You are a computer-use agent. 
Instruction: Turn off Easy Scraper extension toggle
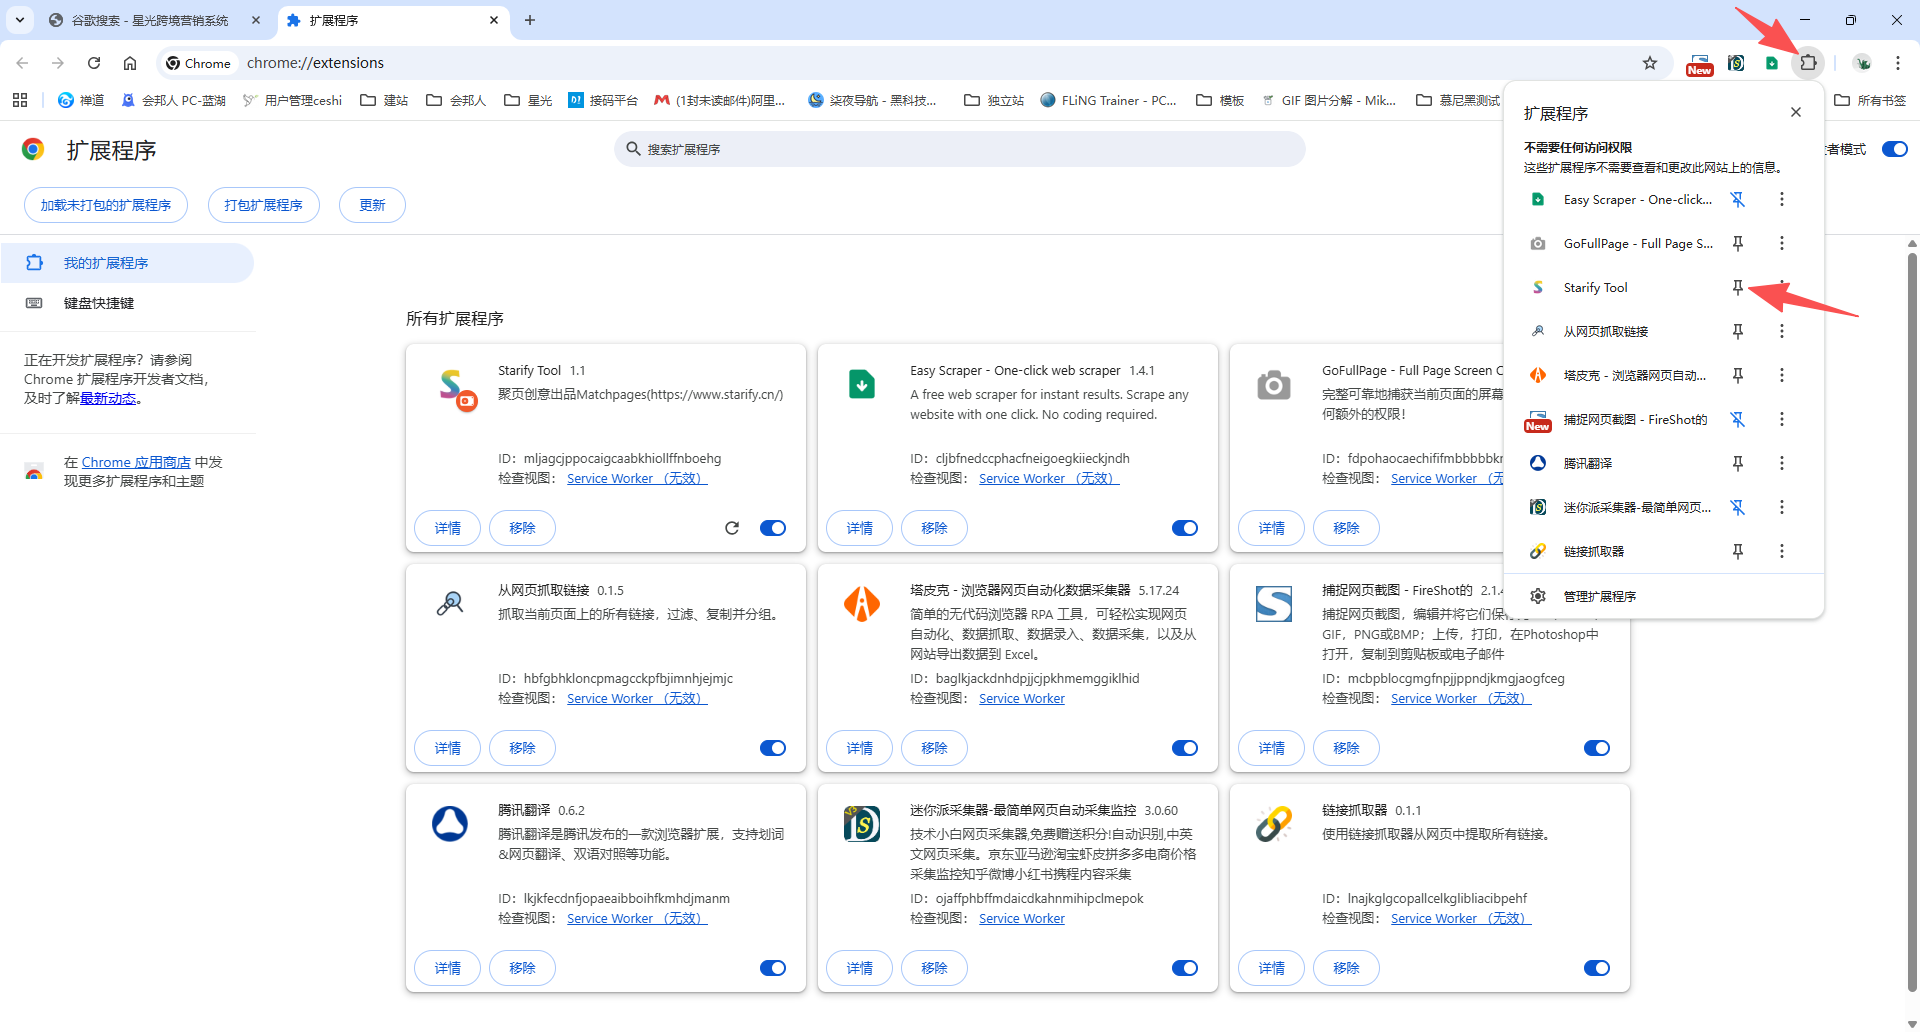click(1185, 528)
